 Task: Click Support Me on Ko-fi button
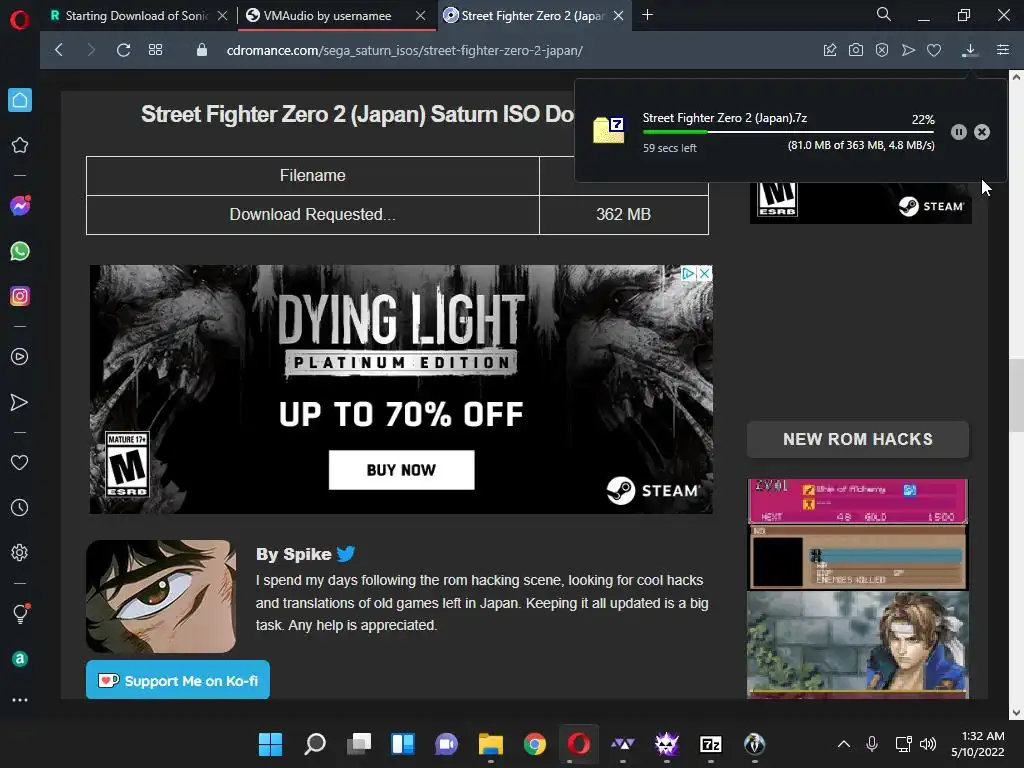click(x=178, y=680)
